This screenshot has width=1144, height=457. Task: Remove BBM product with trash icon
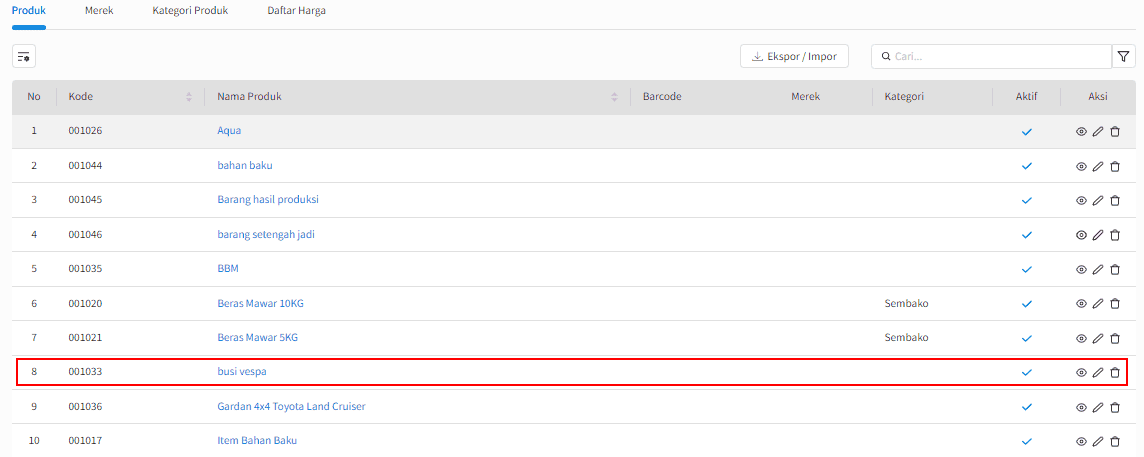1115,269
